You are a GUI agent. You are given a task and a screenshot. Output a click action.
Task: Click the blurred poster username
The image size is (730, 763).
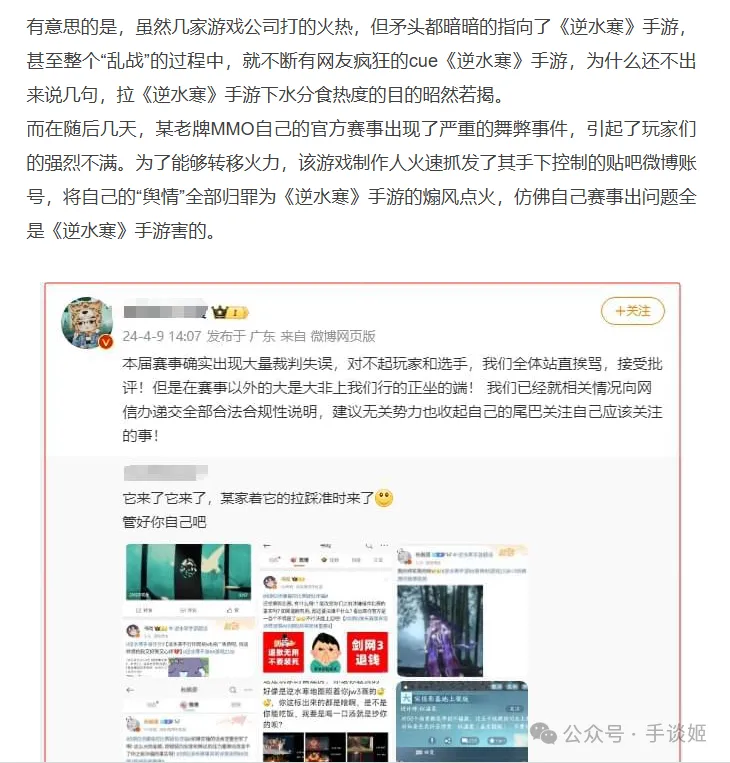click(165, 312)
